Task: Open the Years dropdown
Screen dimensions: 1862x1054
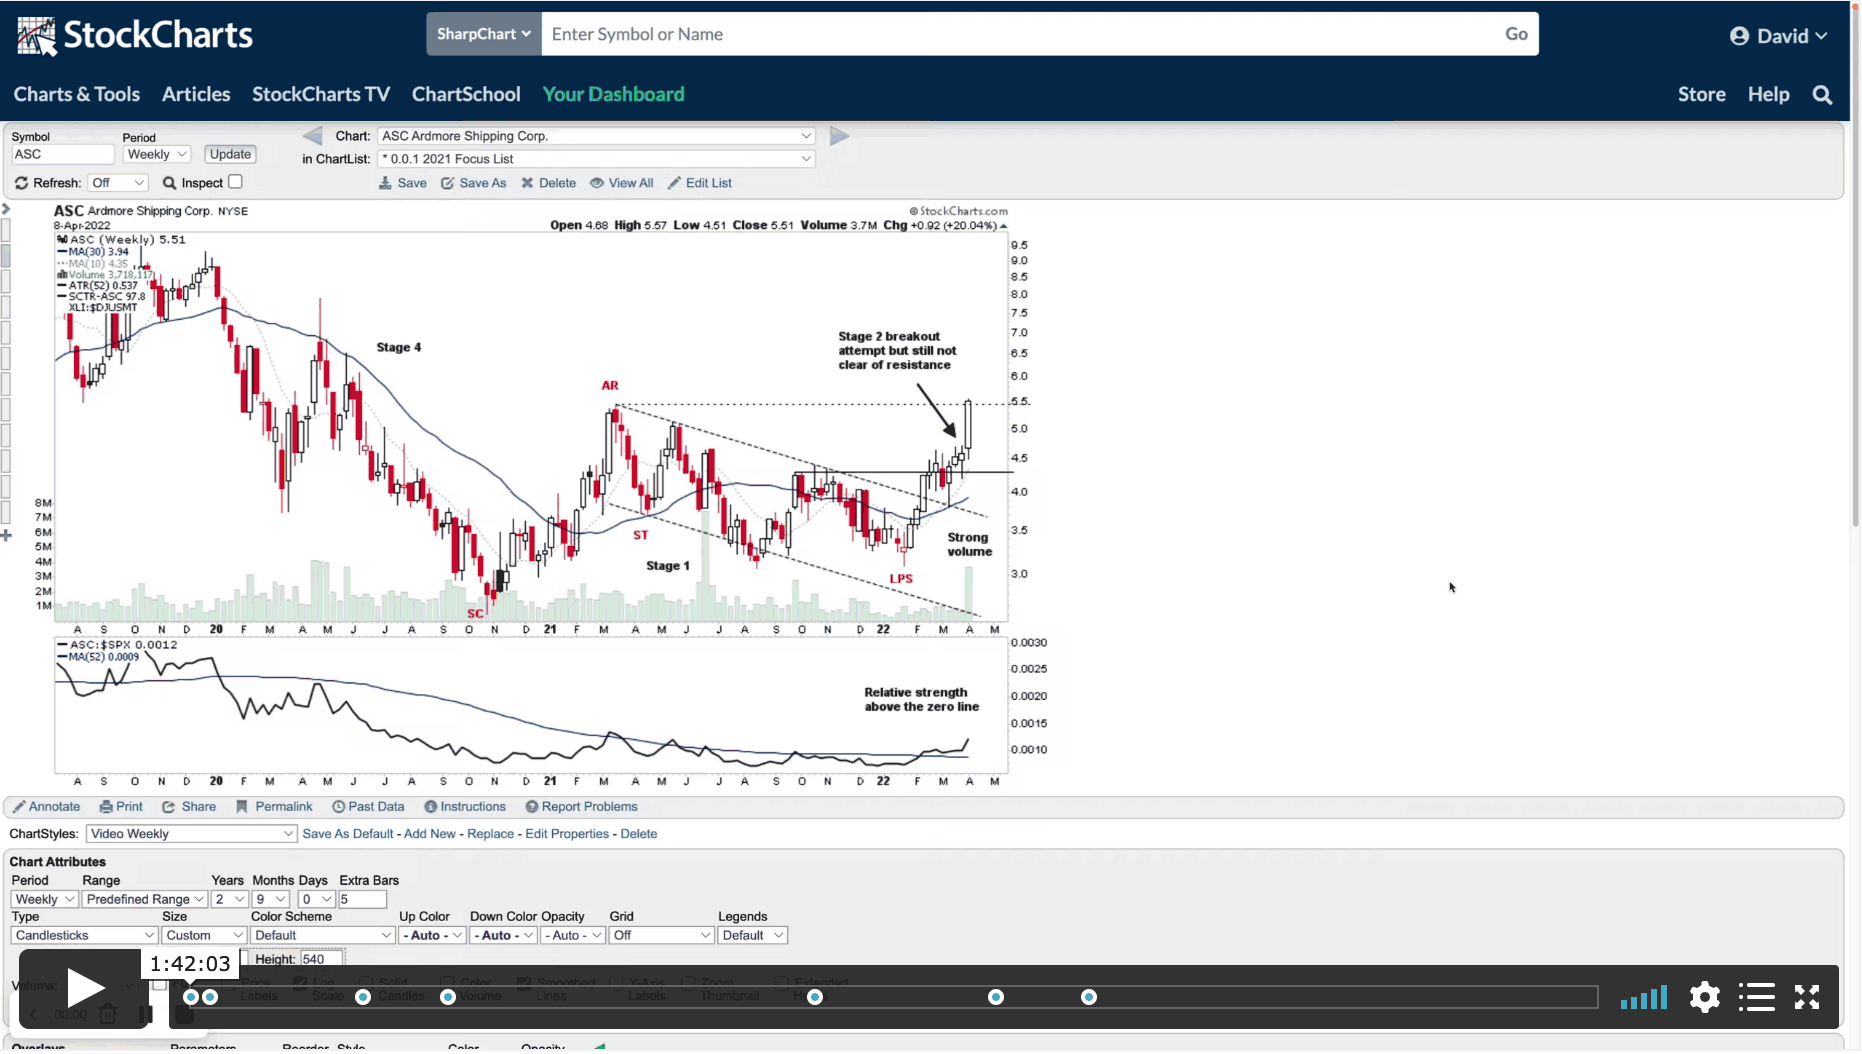Action: click(x=229, y=900)
